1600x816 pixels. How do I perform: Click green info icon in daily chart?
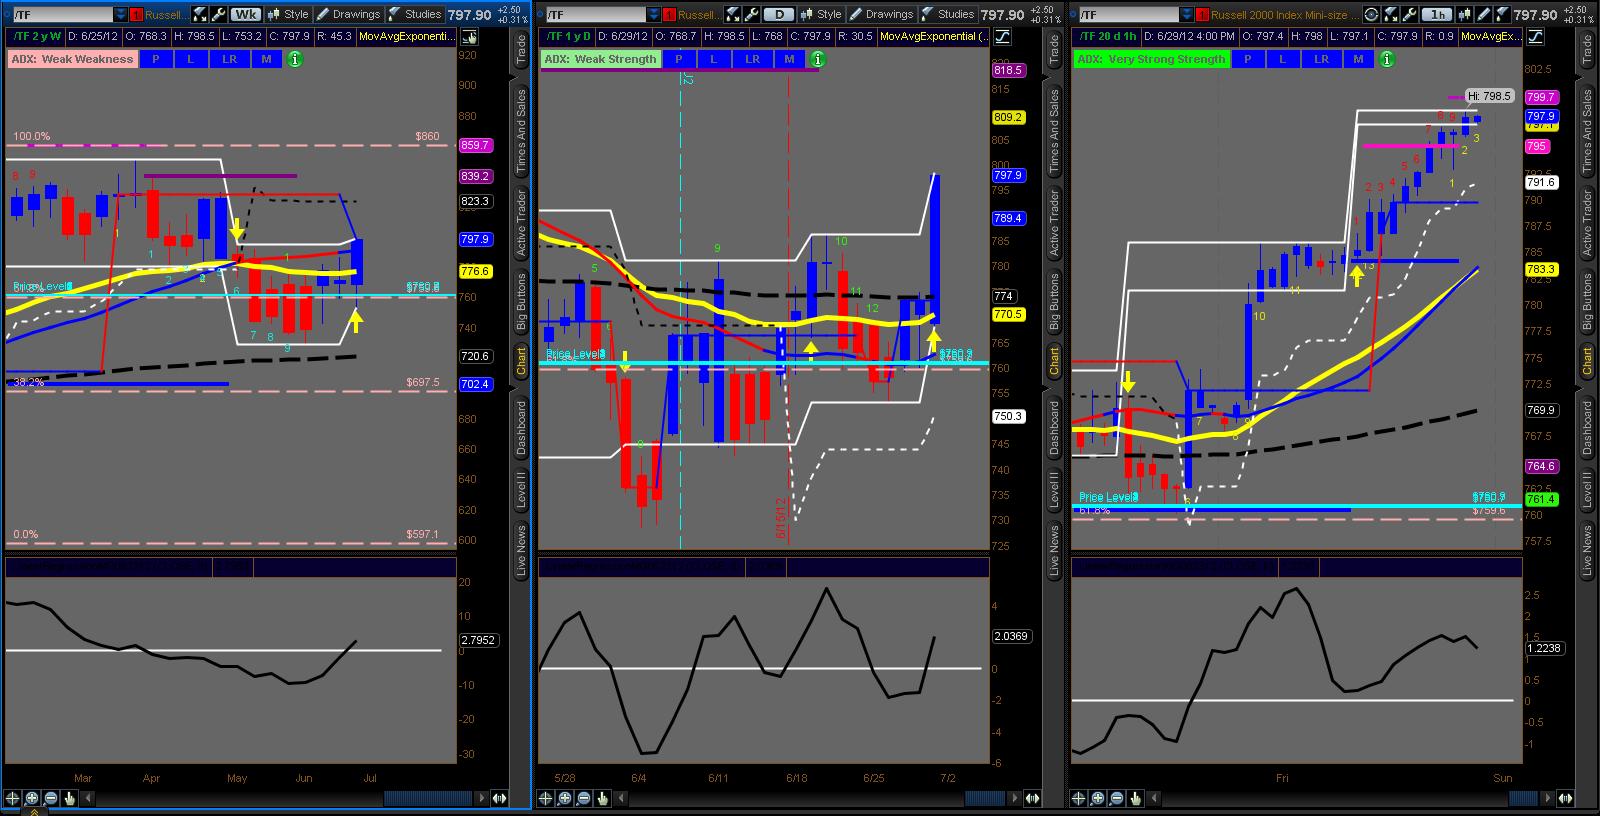818,59
